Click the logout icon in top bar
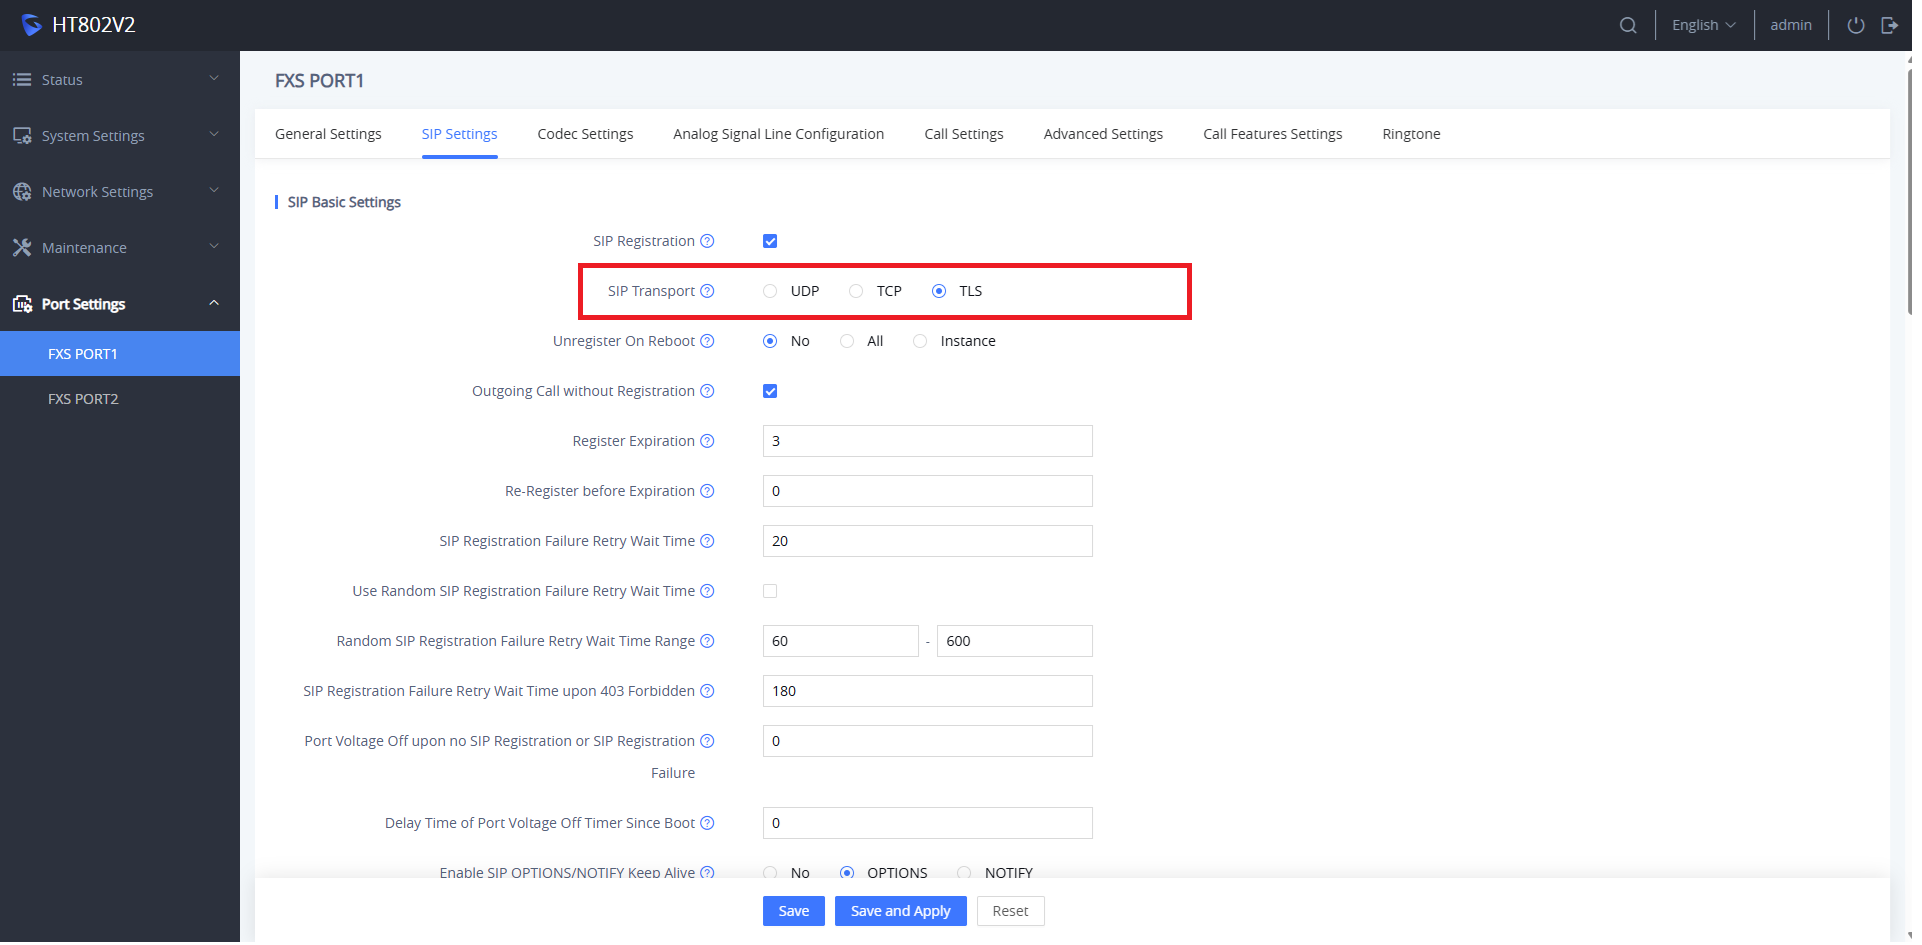Screen dimensions: 1922x945 click(x=1889, y=25)
